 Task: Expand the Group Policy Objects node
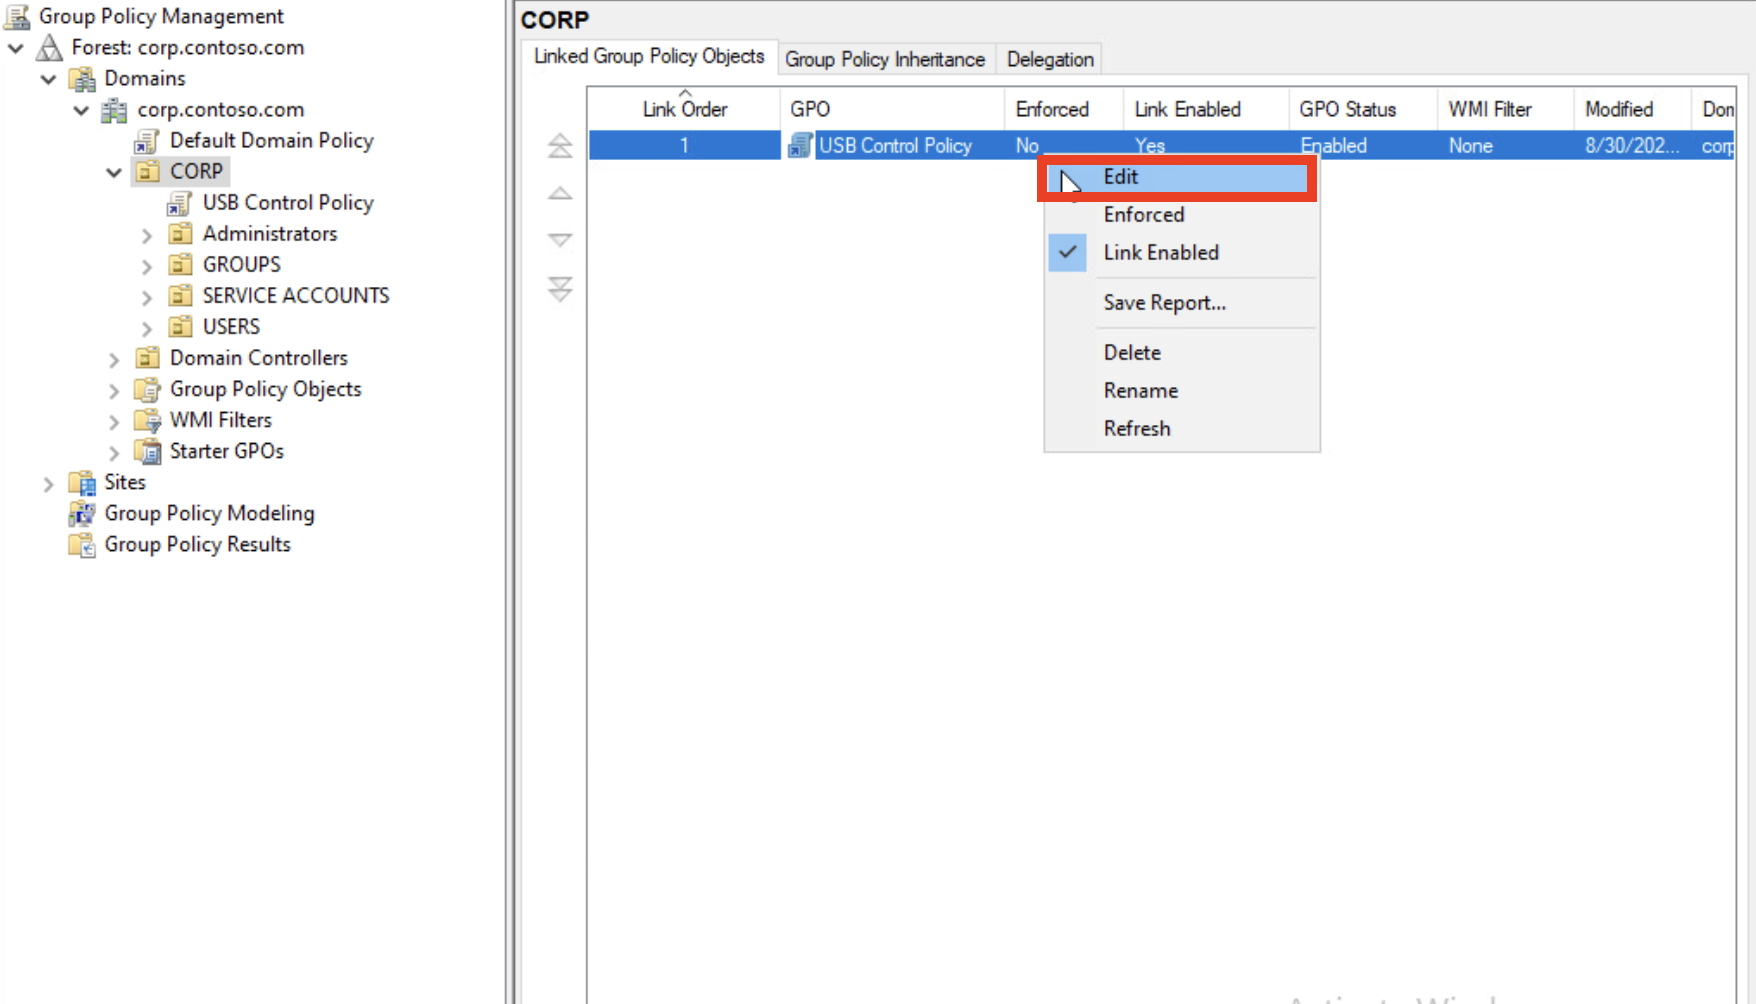[x=114, y=391]
